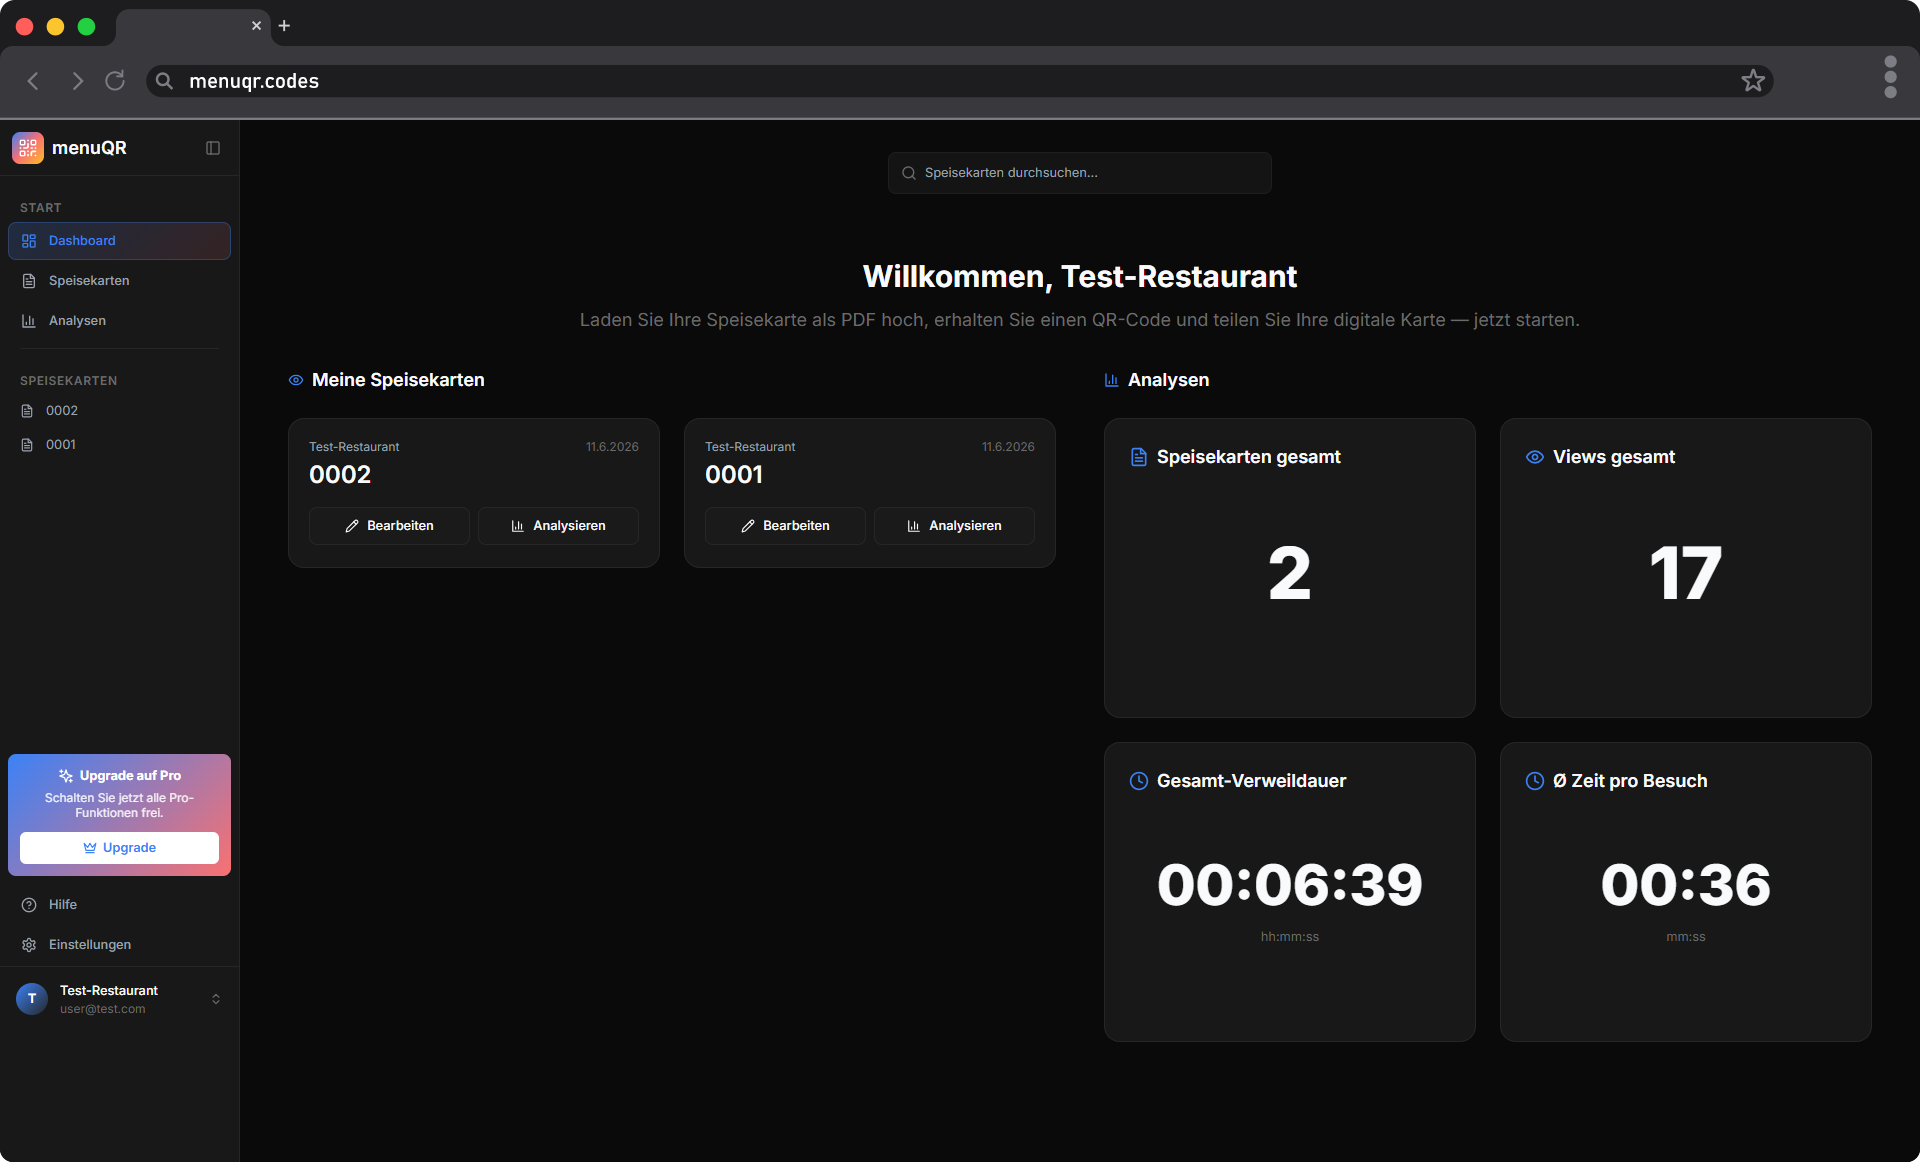Click the Views gesamt value 17
The height and width of the screenshot is (1162, 1920).
tap(1686, 574)
